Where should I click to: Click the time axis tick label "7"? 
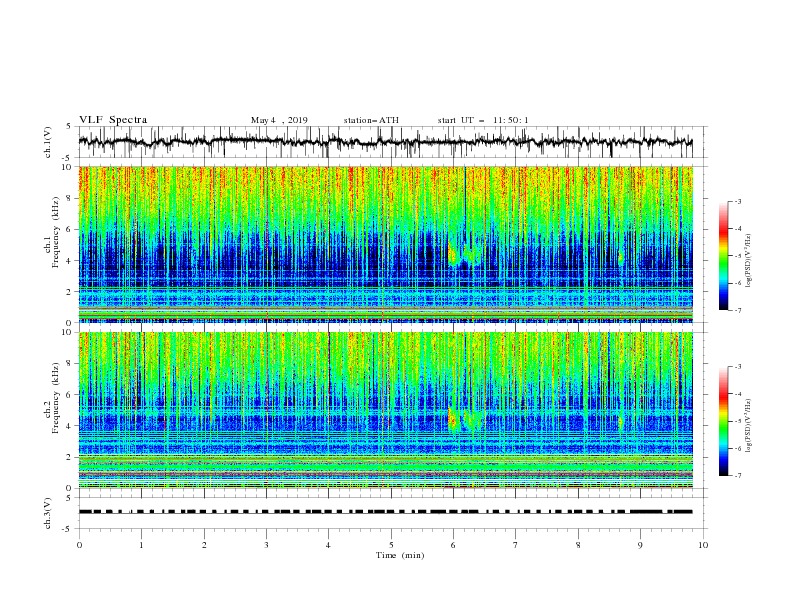516,545
